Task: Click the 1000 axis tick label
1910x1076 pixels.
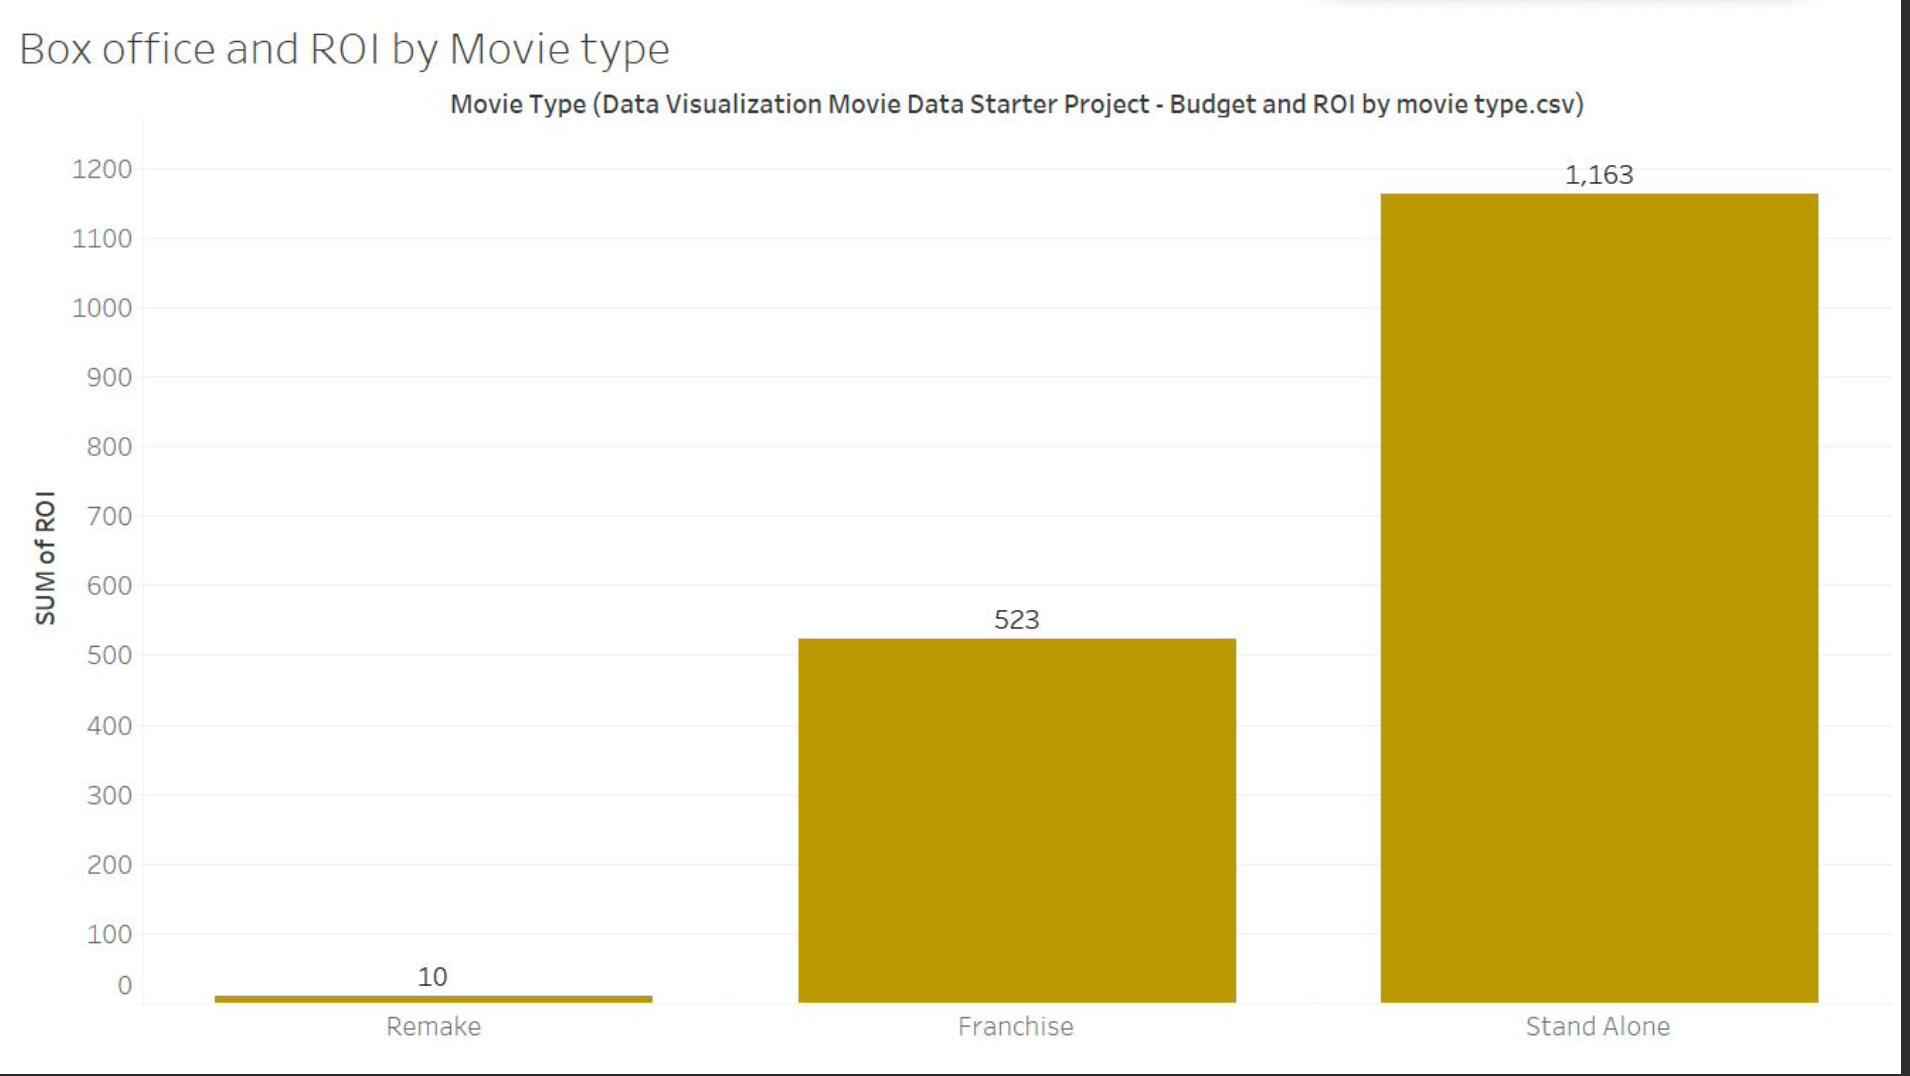Action: click(102, 308)
